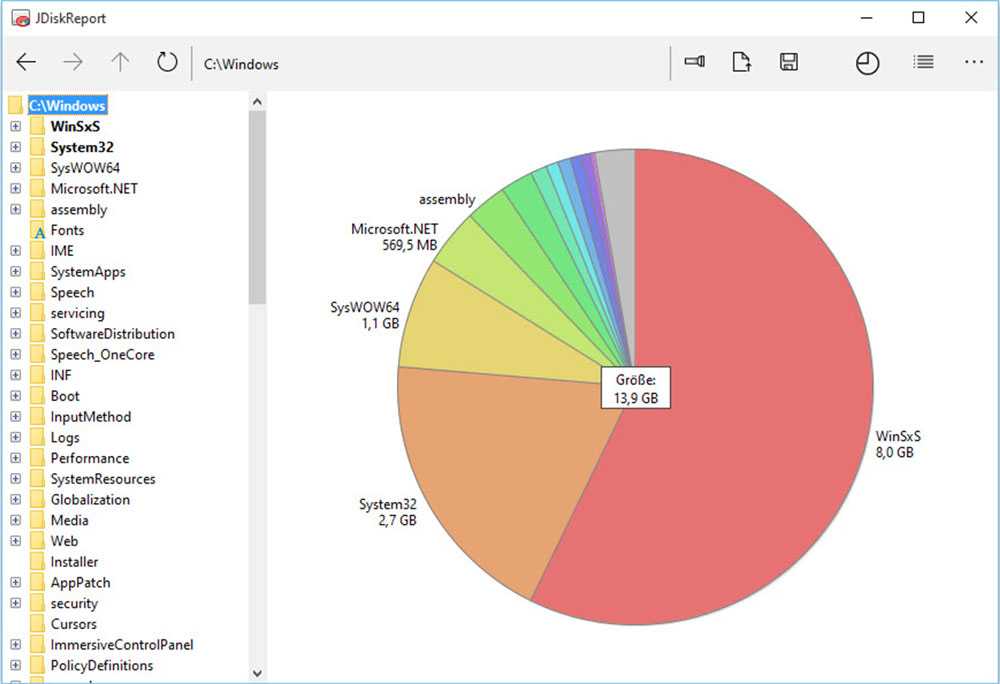The width and height of the screenshot is (1000, 684).
Task: Select the Fonts folder in tree
Action: point(67,230)
